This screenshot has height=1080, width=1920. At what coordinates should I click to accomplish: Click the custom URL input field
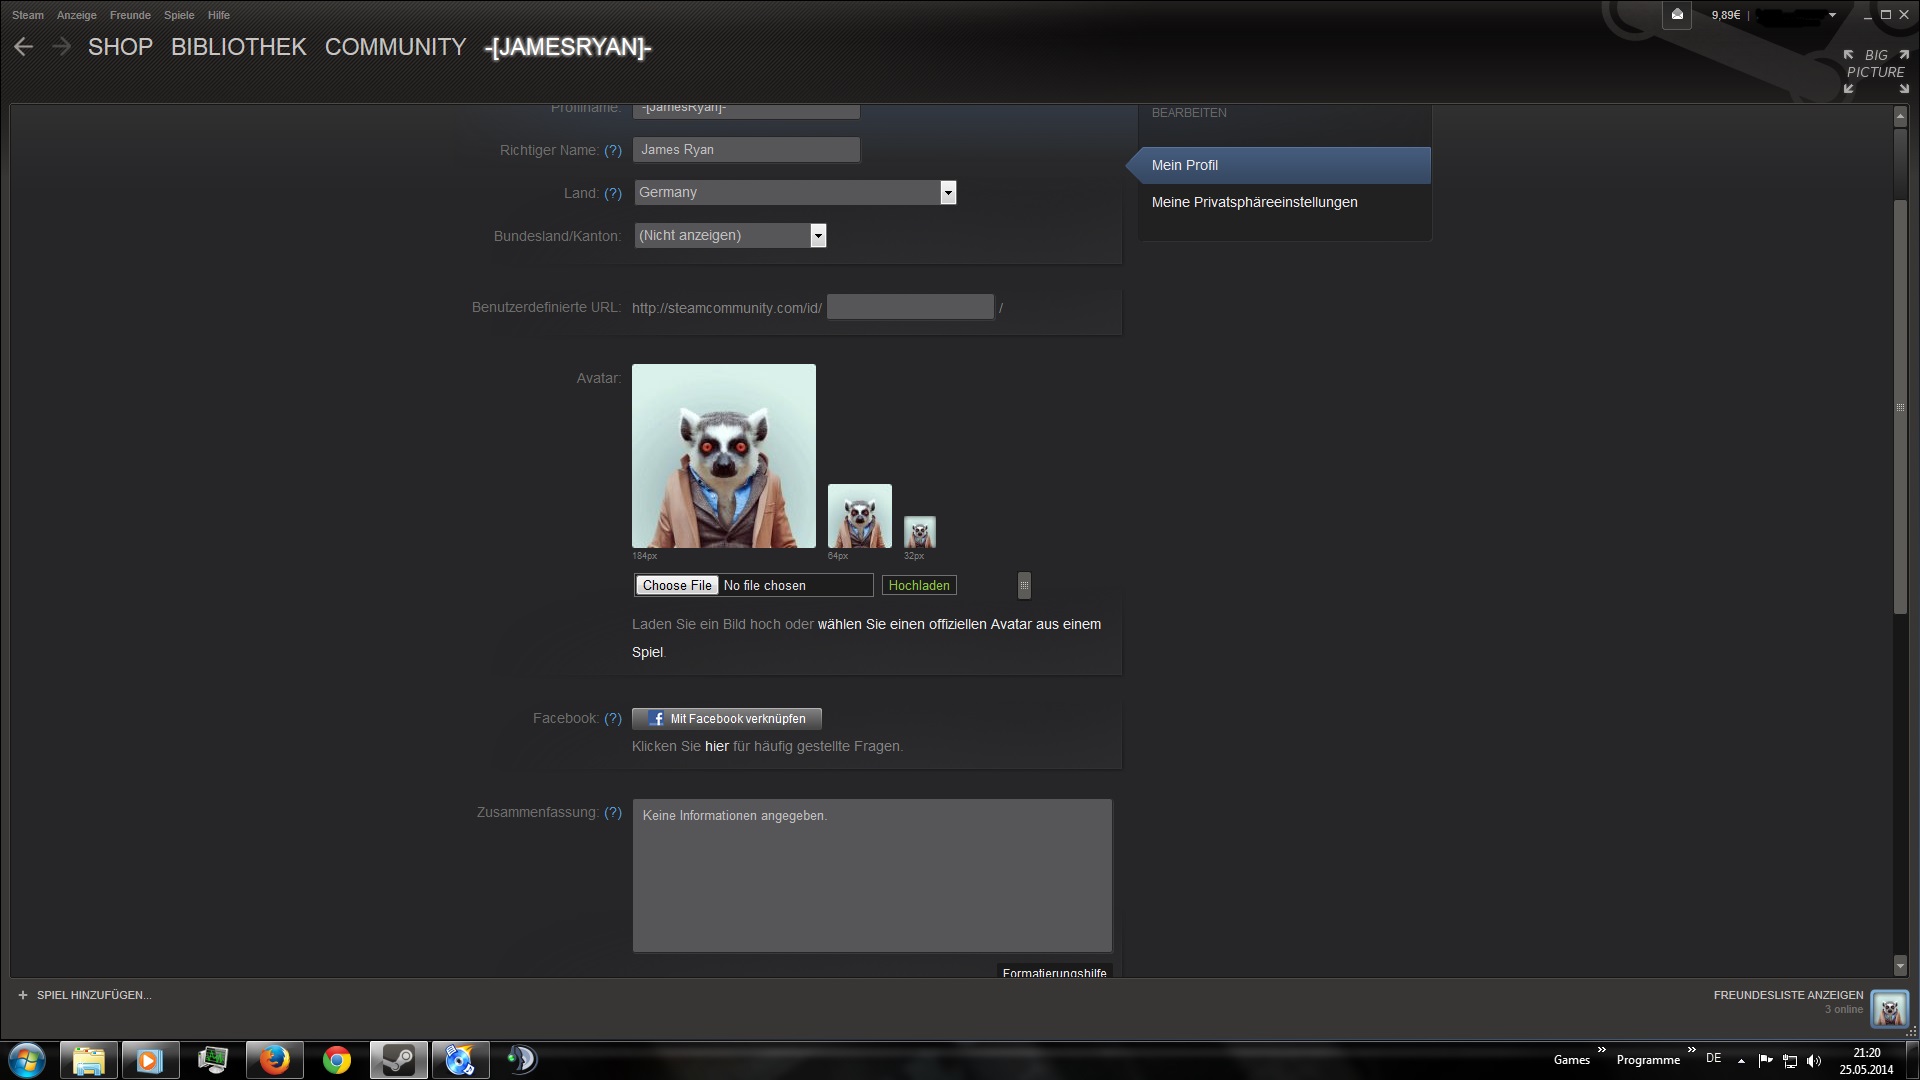(x=910, y=308)
